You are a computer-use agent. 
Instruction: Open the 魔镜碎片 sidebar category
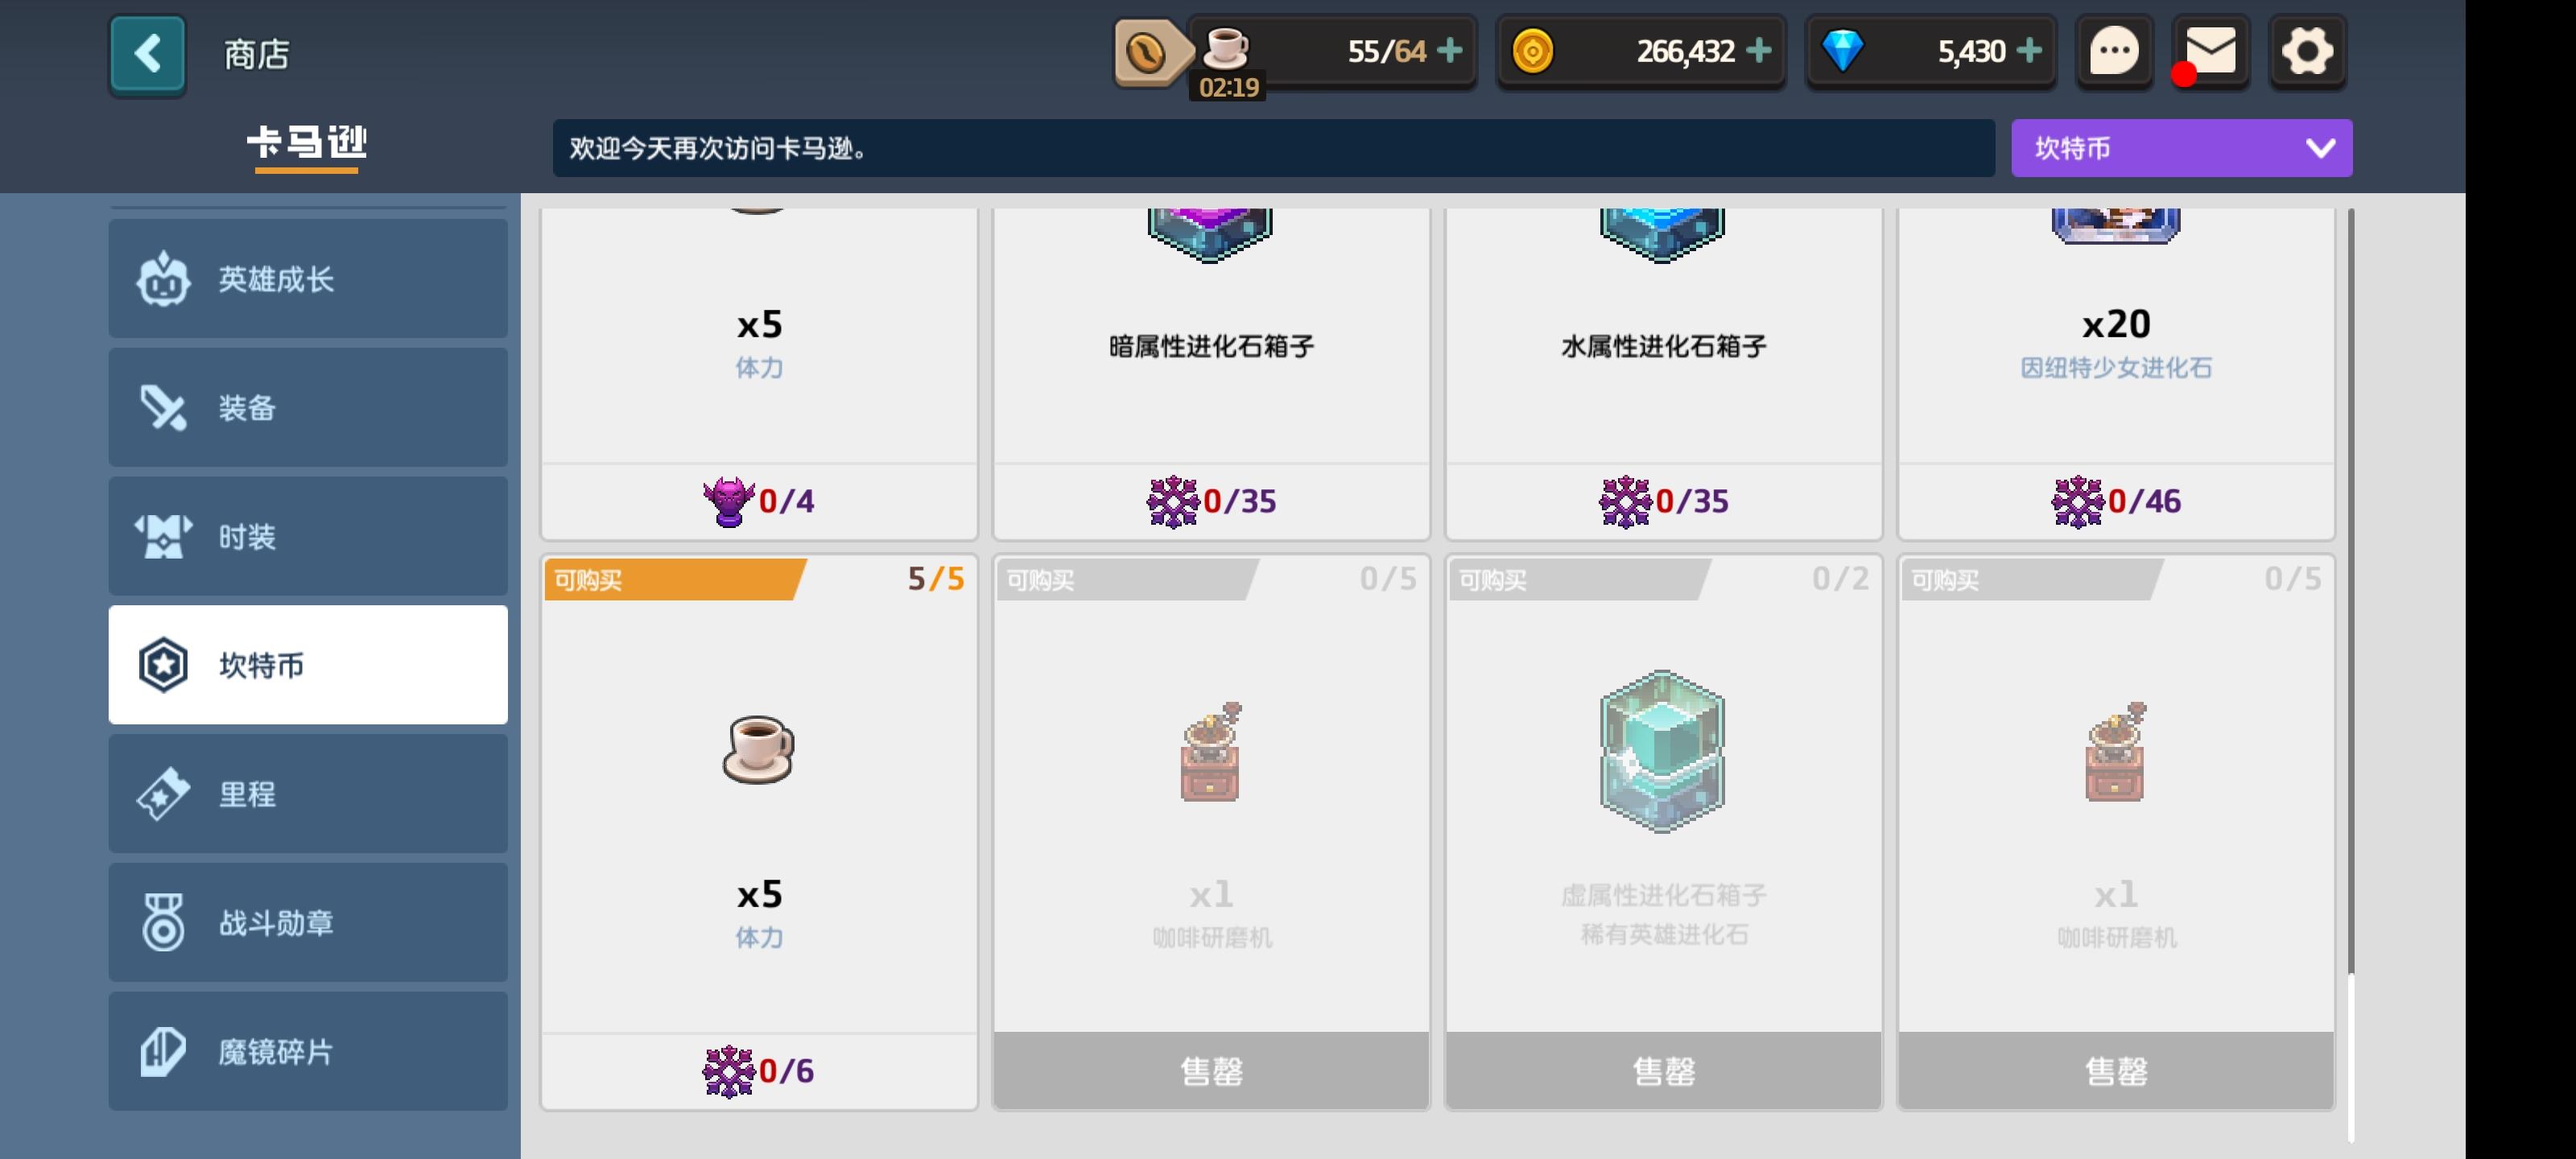[x=308, y=1052]
